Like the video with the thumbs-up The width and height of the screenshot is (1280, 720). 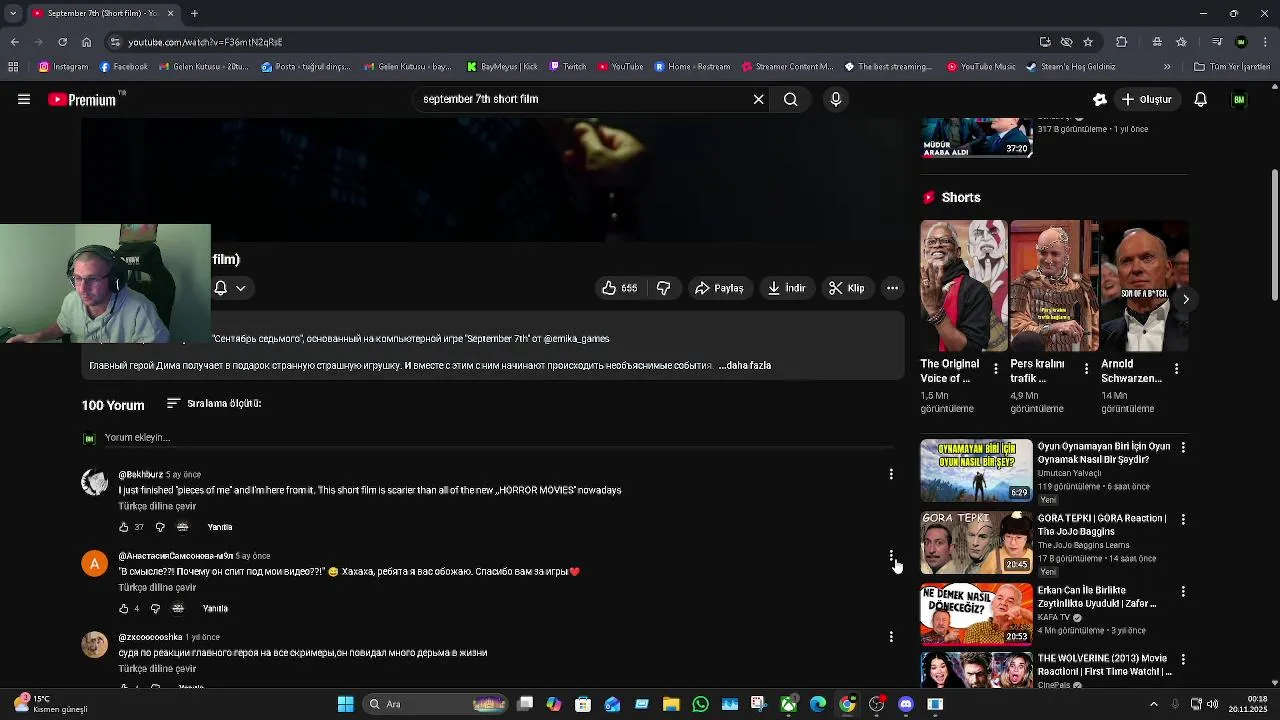point(620,288)
